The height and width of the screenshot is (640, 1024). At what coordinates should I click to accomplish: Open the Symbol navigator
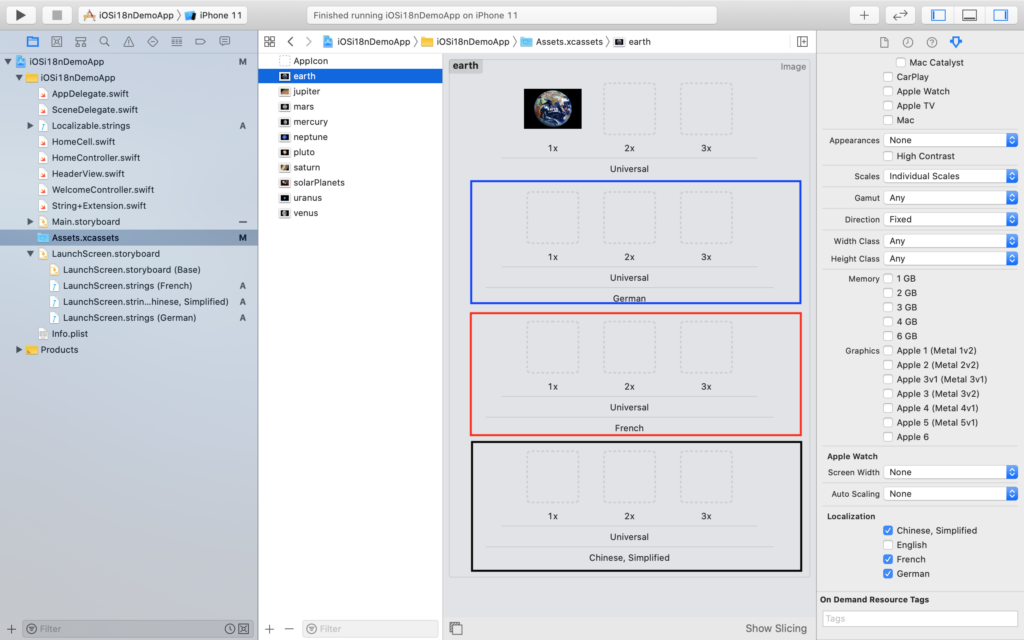pyautogui.click(x=80, y=41)
